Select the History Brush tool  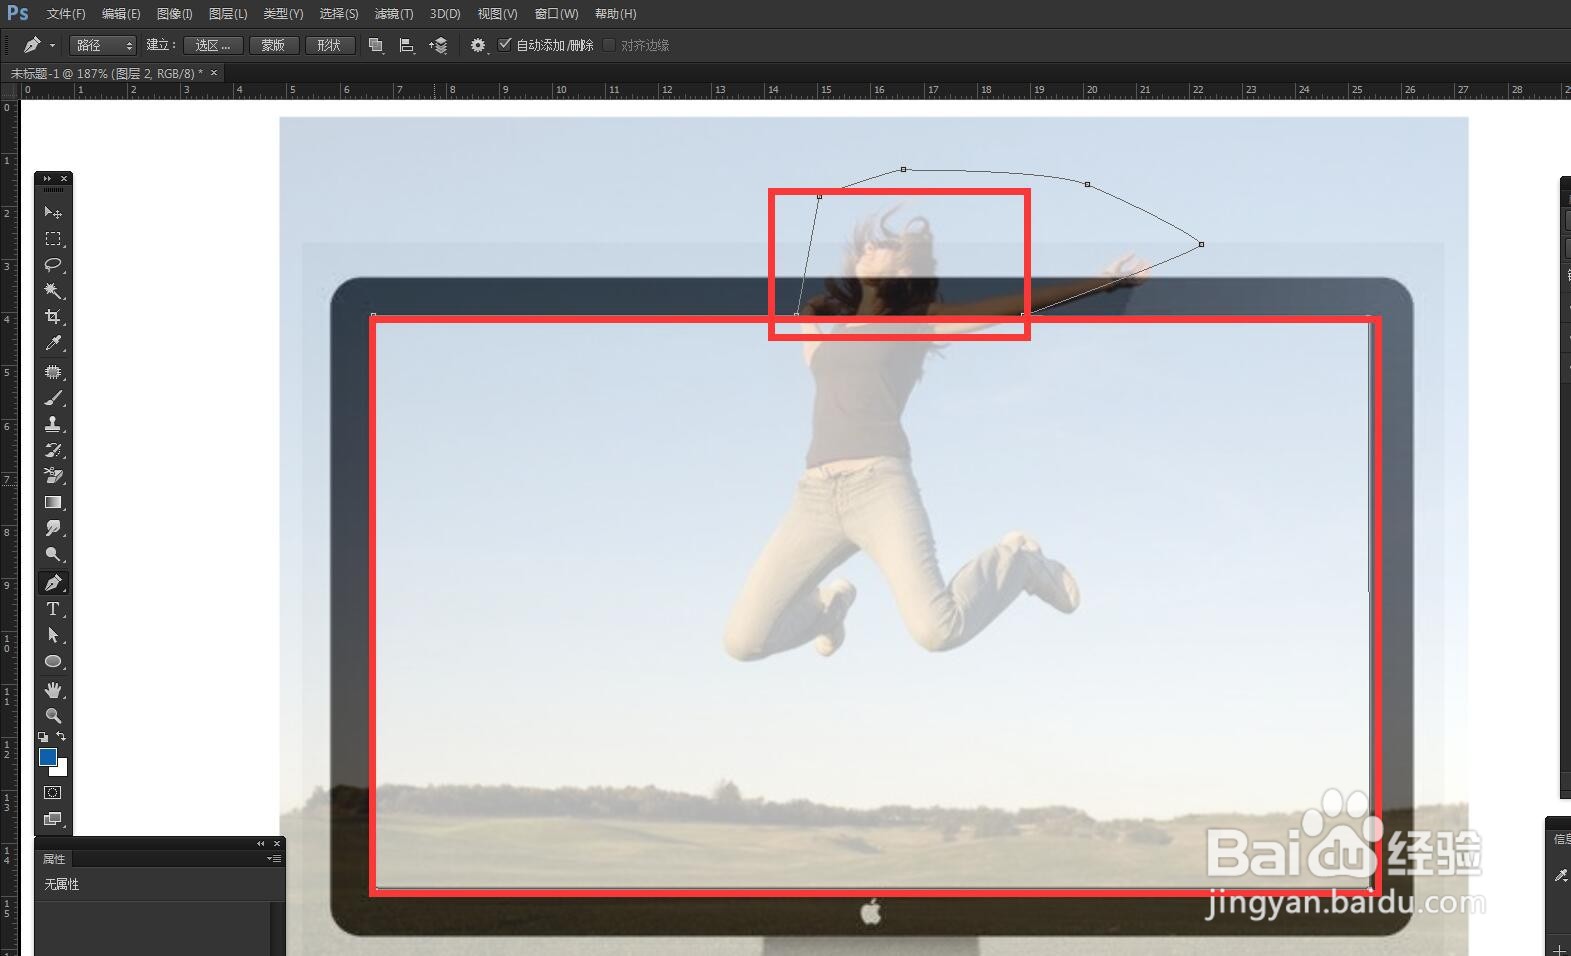tap(53, 450)
